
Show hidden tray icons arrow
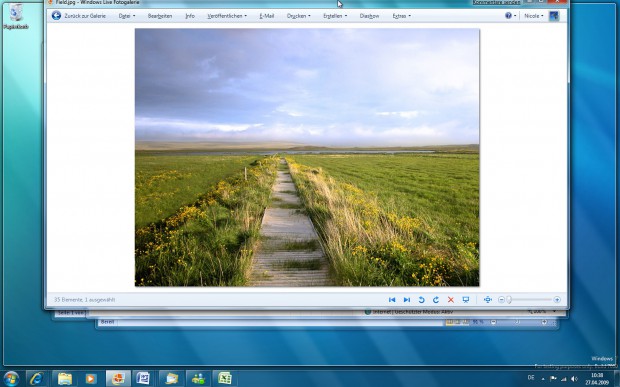(x=543, y=379)
